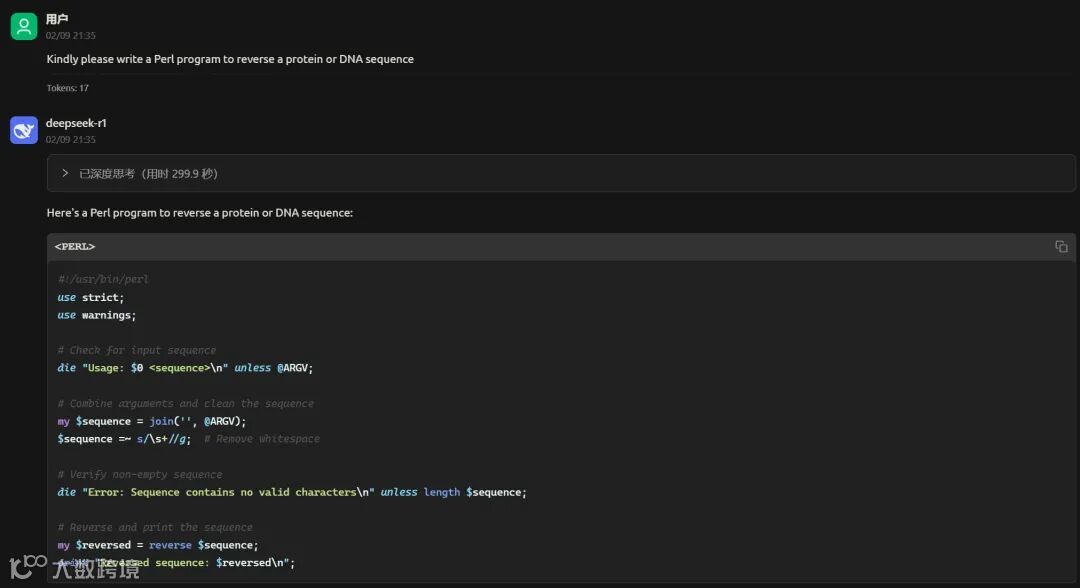This screenshot has height=588, width=1080.
Task: Click the 已深度思考 (用时 299.9 秒) label
Action: tap(148, 173)
